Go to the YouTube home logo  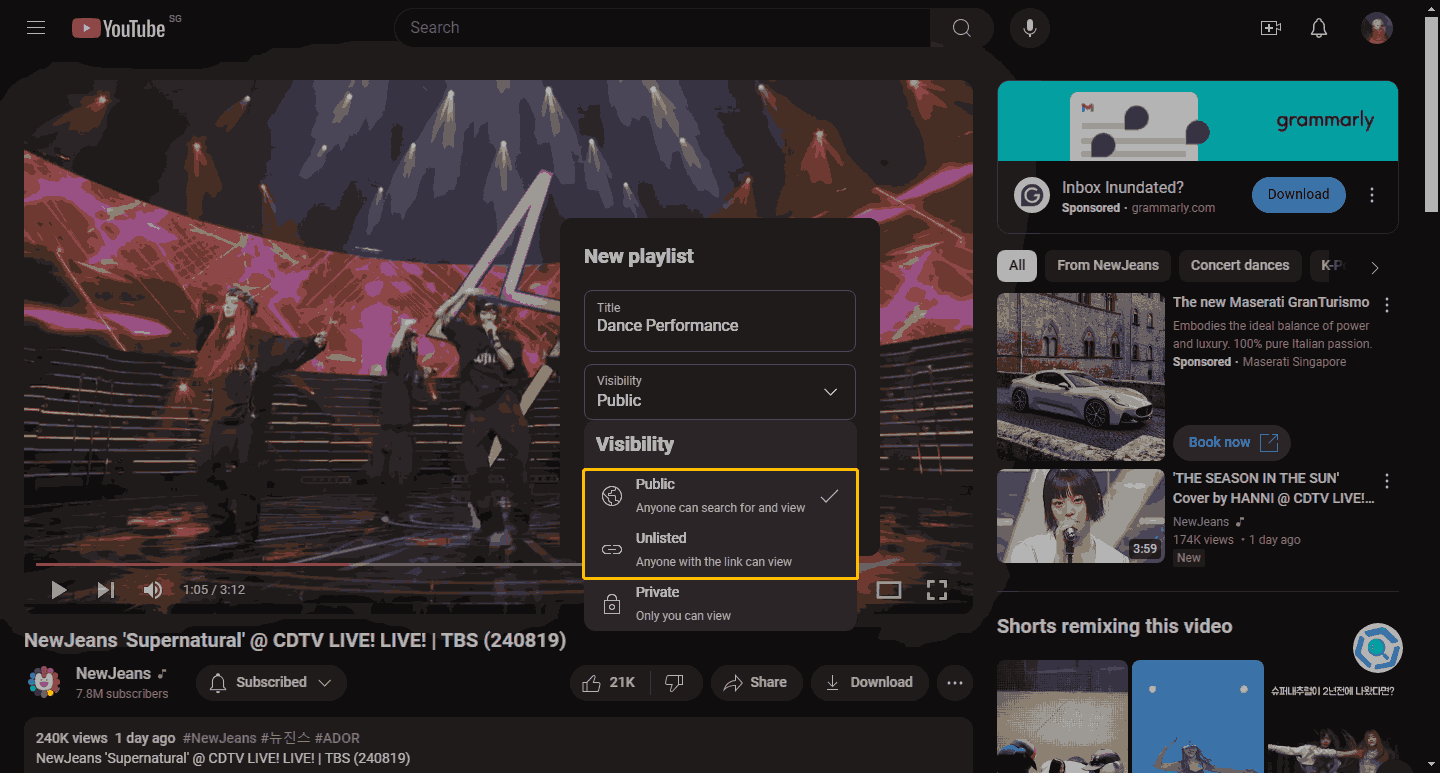click(118, 28)
